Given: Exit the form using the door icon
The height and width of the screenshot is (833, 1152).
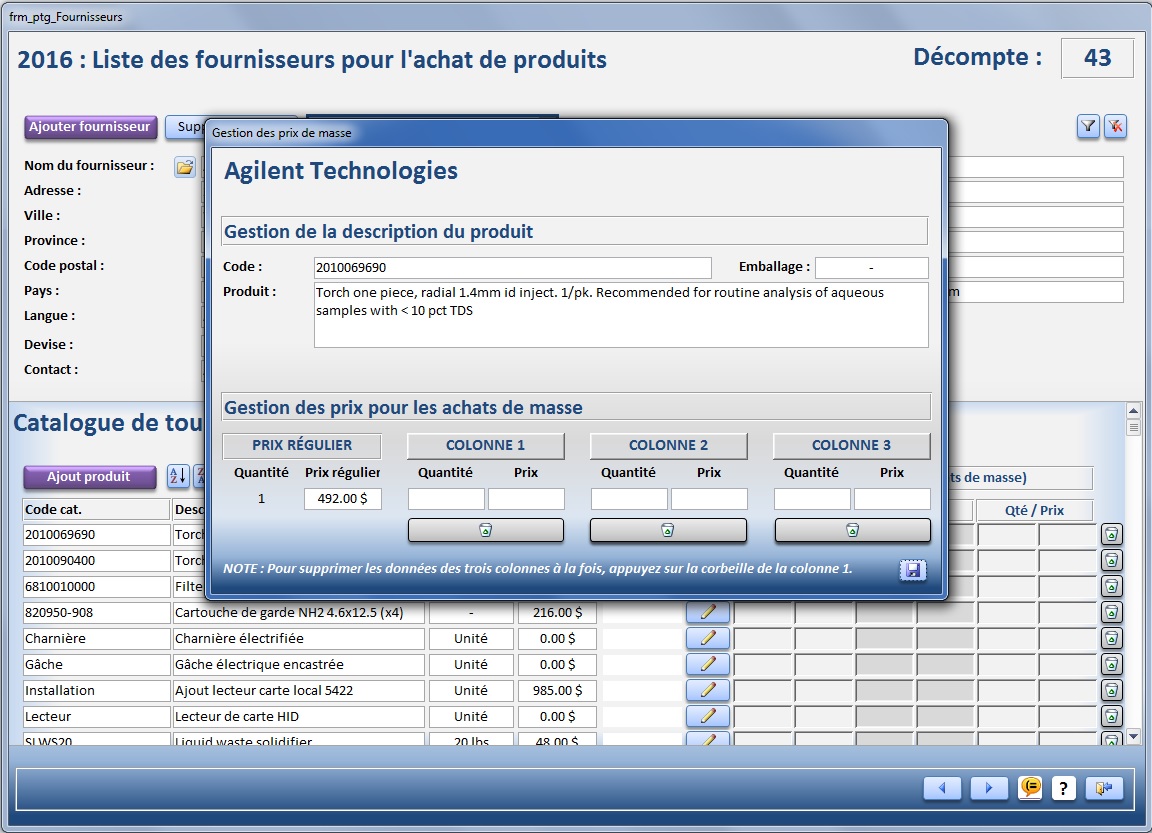Looking at the screenshot, I should (x=1104, y=788).
